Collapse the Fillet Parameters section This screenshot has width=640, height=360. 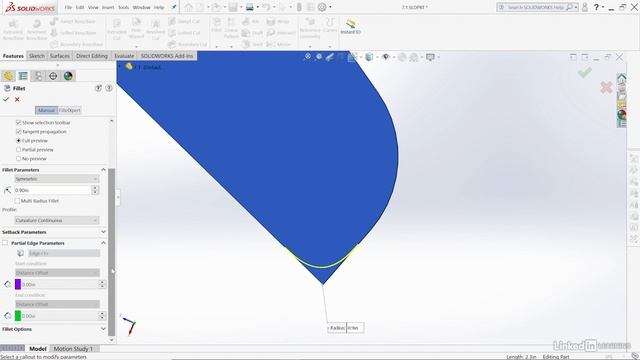[x=103, y=170]
